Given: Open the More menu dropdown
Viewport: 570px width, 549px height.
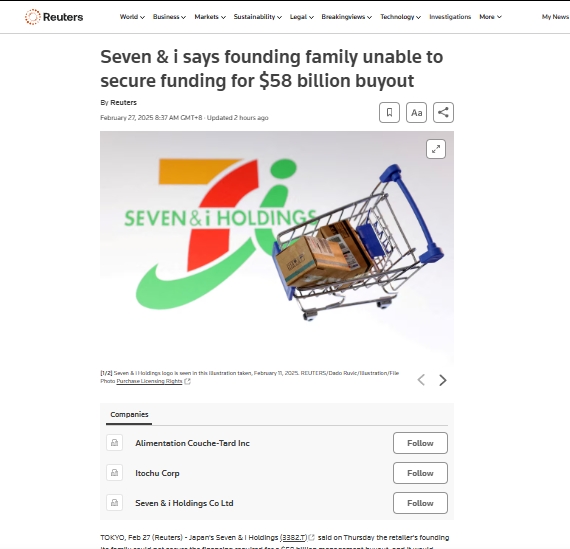Looking at the screenshot, I should [490, 17].
